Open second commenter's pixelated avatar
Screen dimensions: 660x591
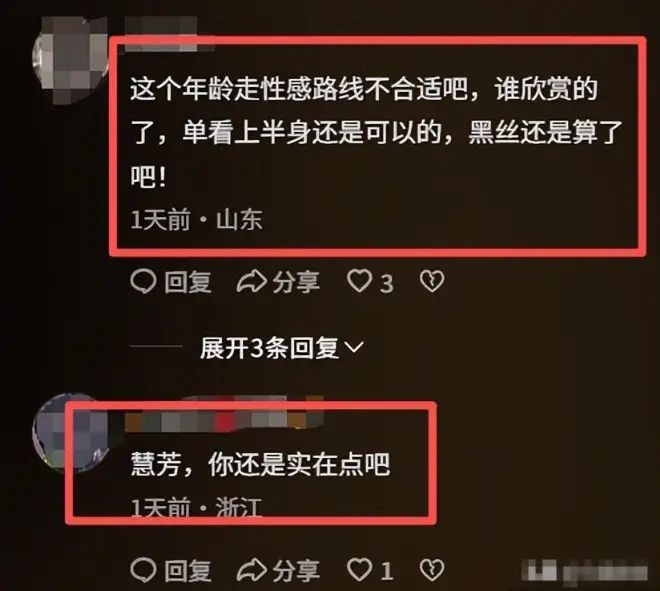click(x=70, y=433)
